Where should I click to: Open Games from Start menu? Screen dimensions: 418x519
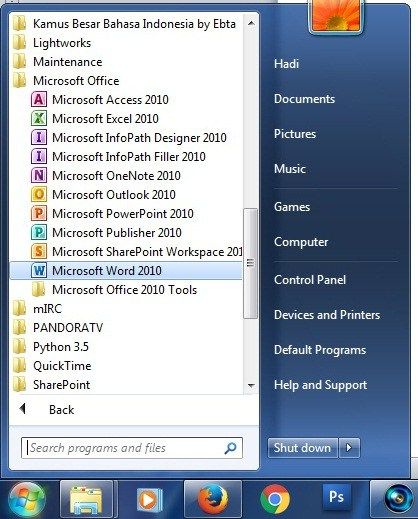click(x=292, y=207)
